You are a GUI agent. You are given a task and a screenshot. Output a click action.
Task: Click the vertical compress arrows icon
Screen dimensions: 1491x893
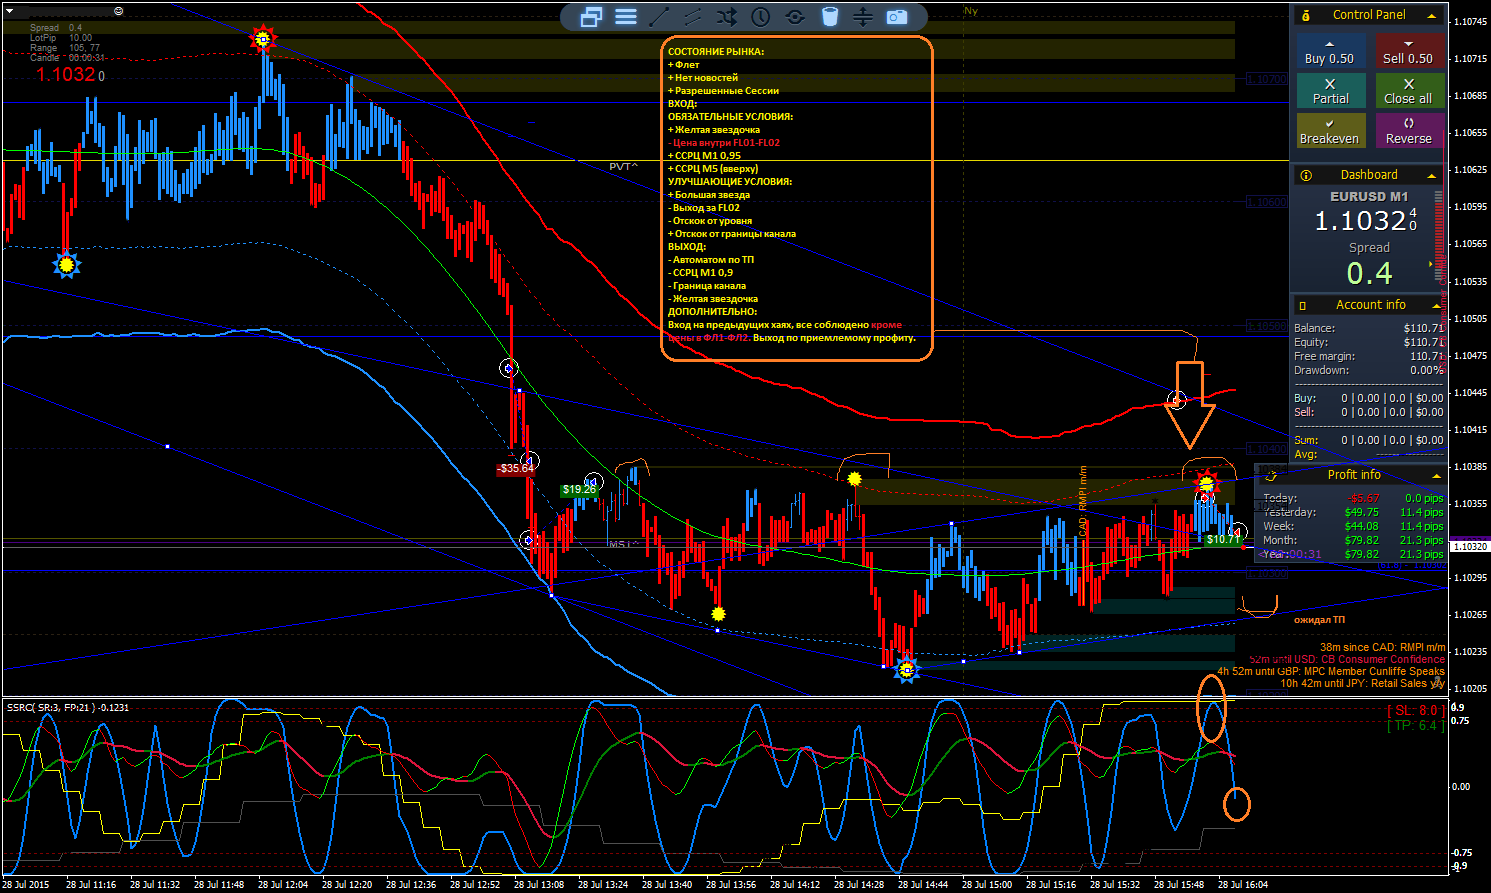point(863,17)
